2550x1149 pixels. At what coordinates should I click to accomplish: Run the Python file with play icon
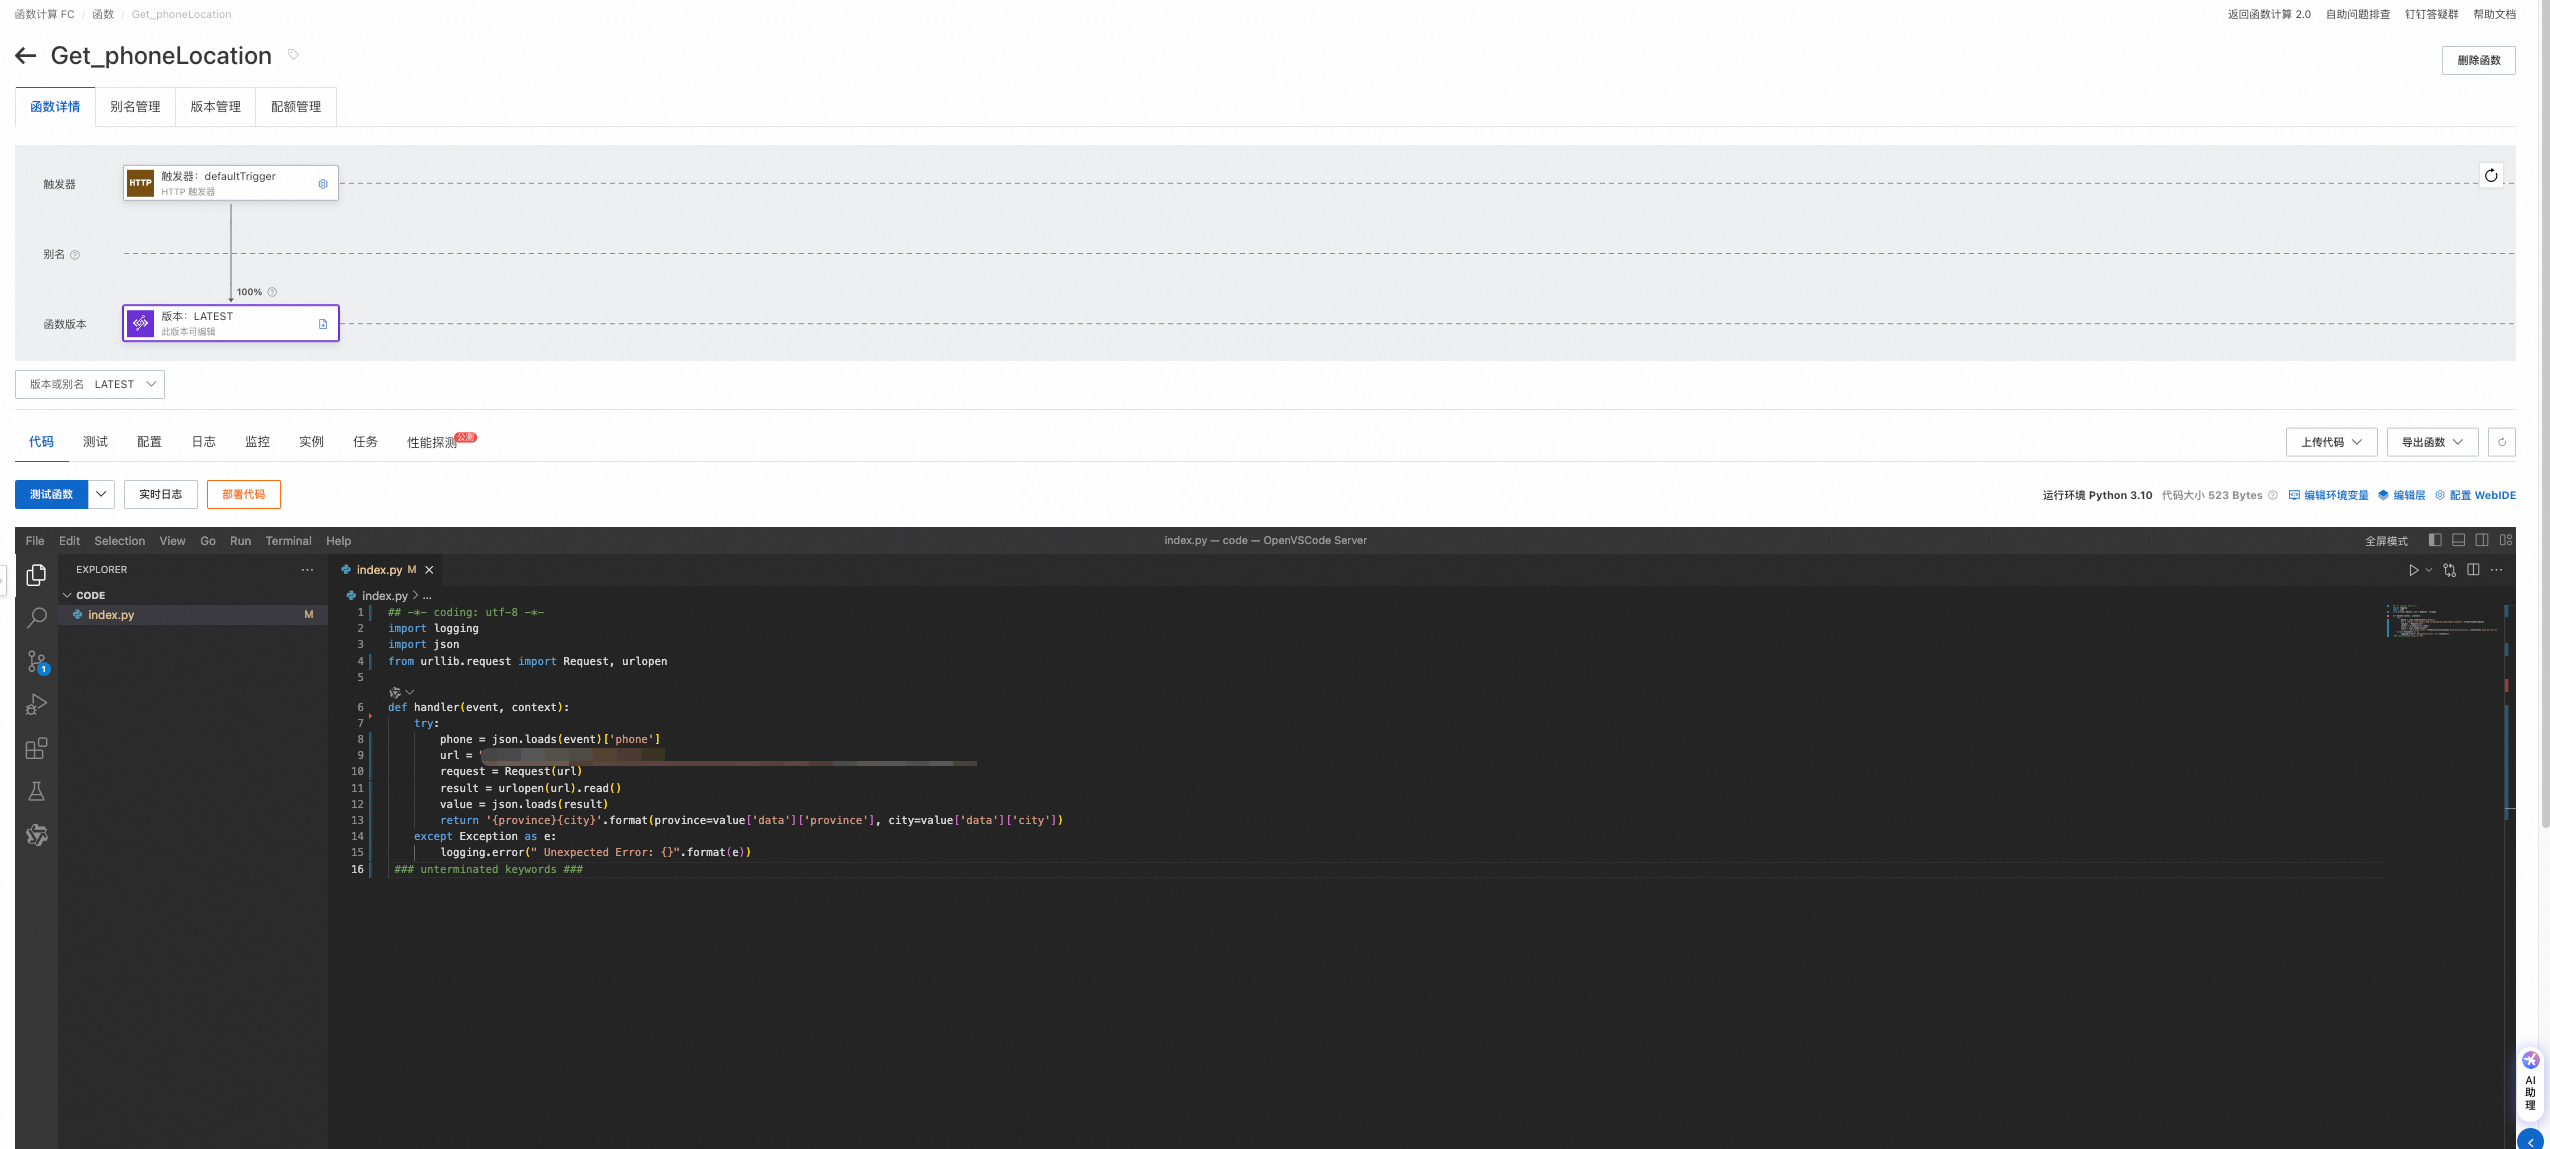click(x=2413, y=570)
